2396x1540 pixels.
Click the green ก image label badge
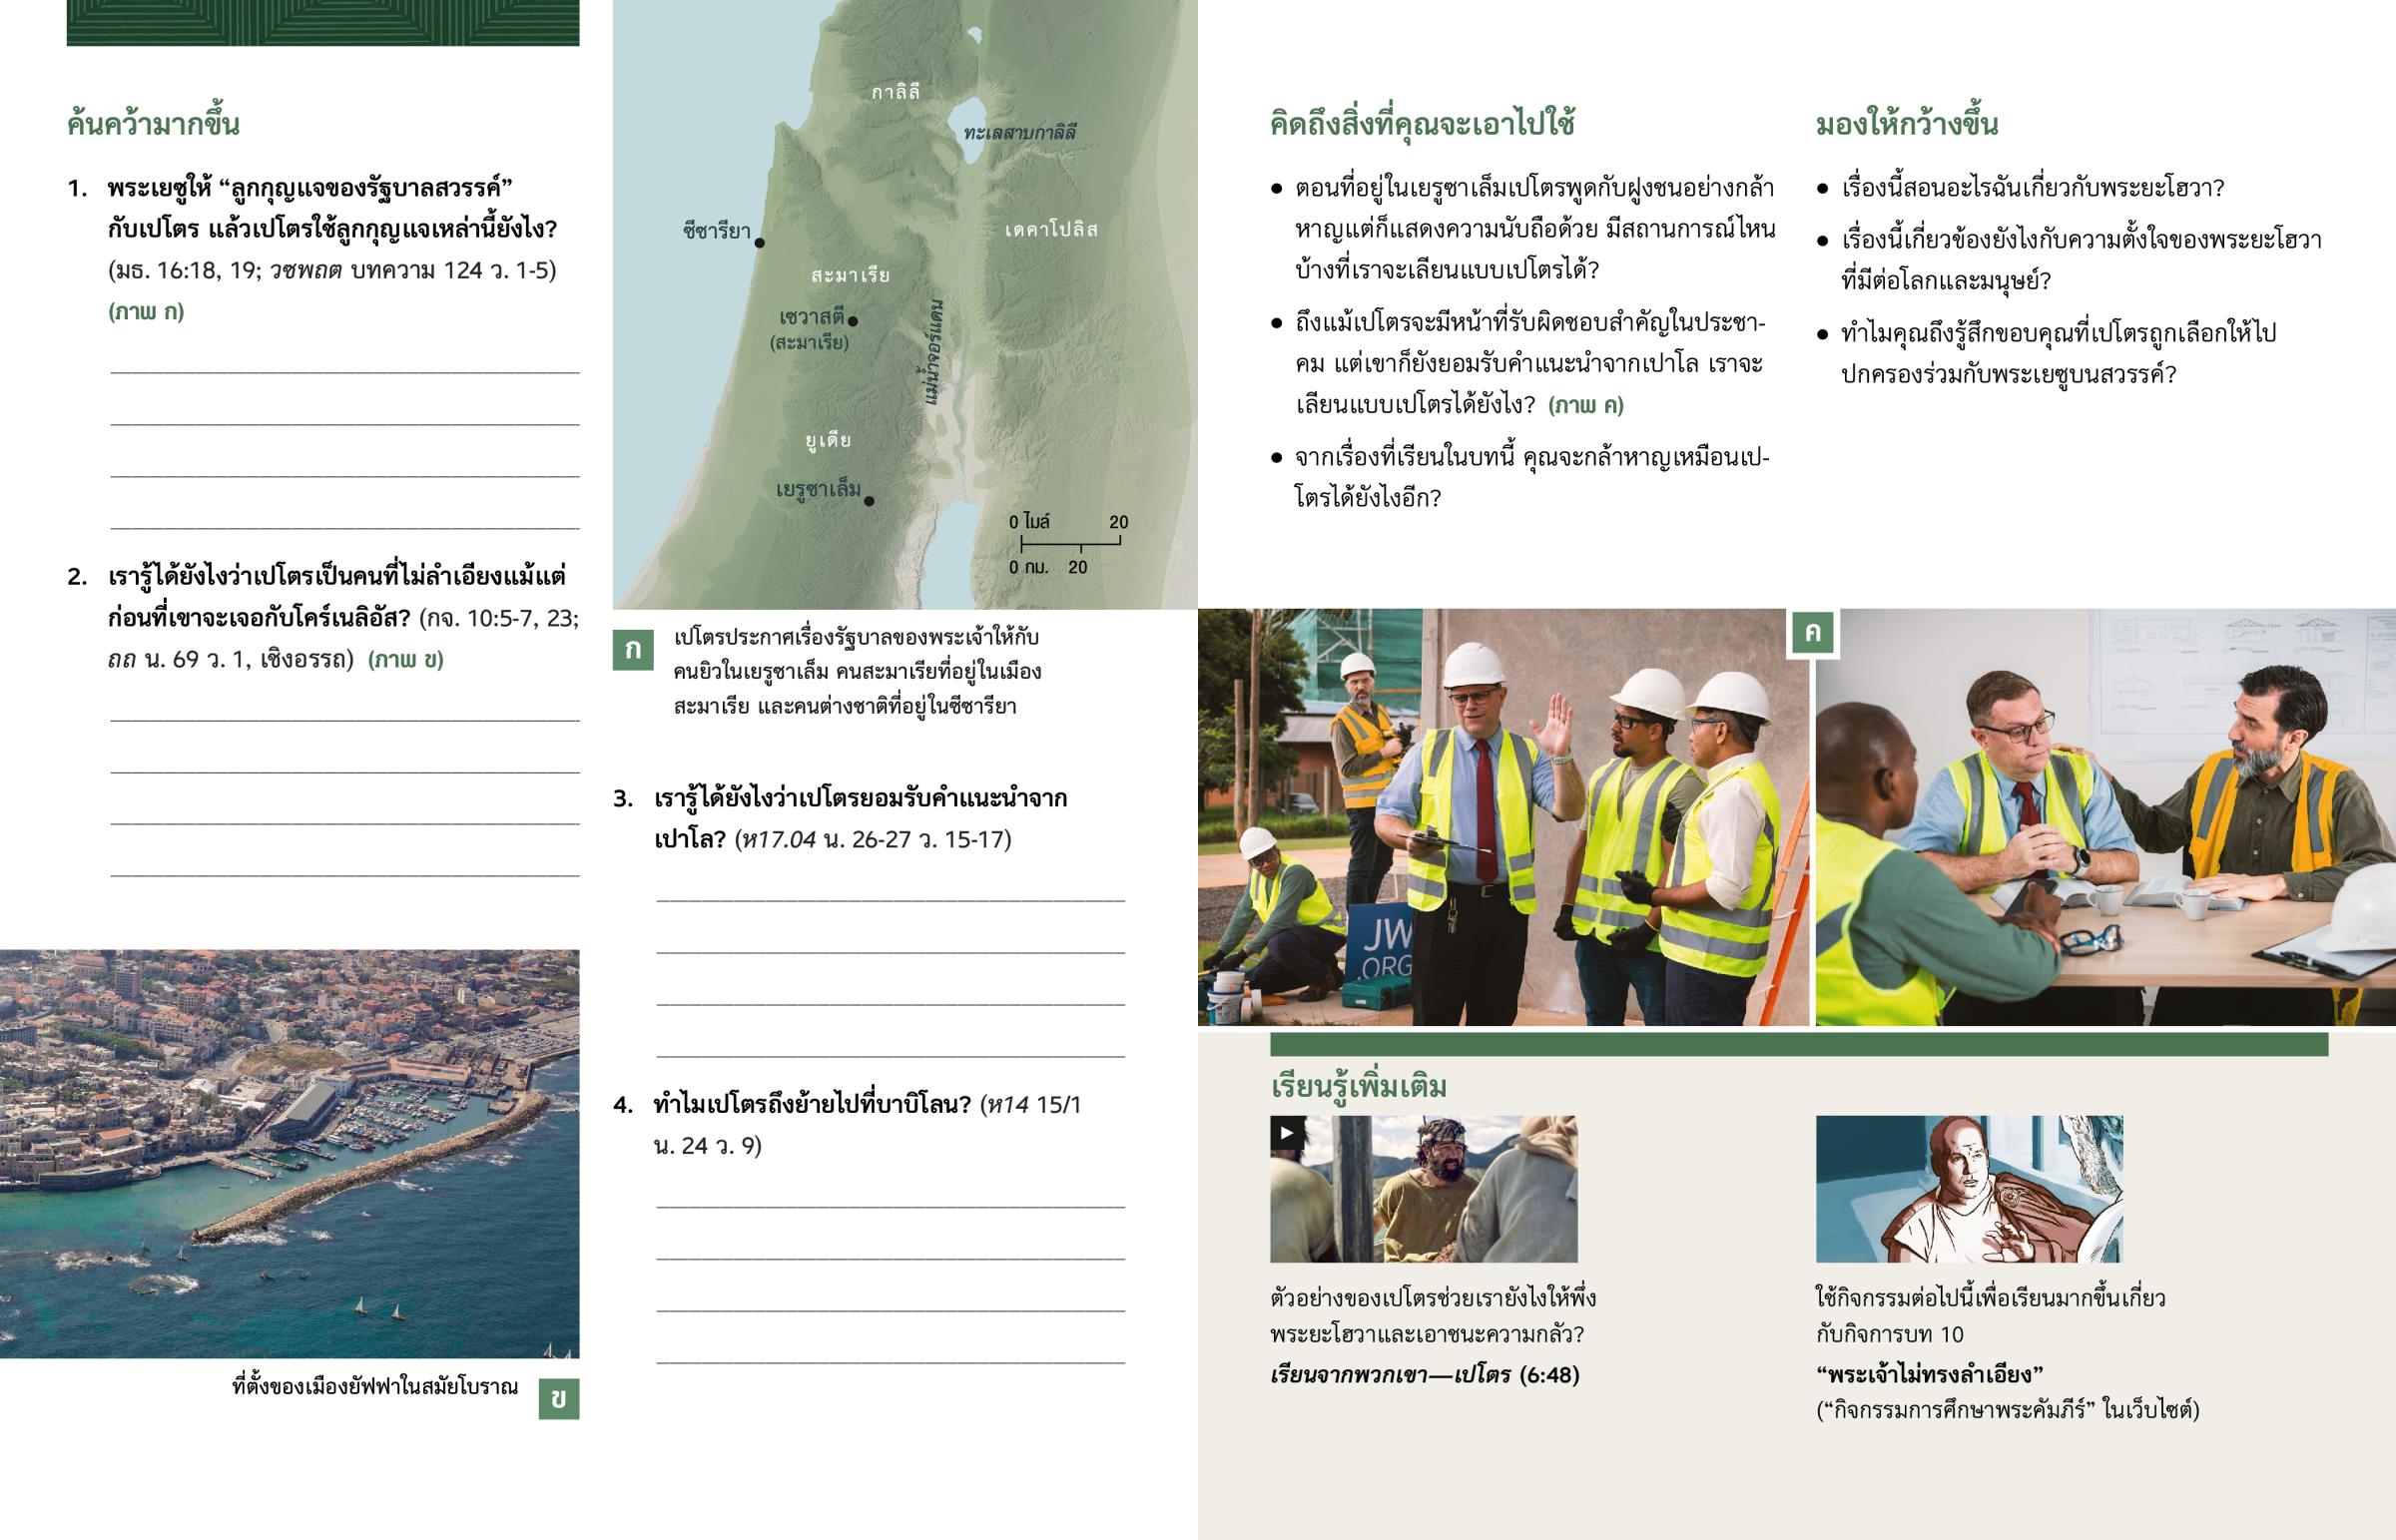pos(632,650)
